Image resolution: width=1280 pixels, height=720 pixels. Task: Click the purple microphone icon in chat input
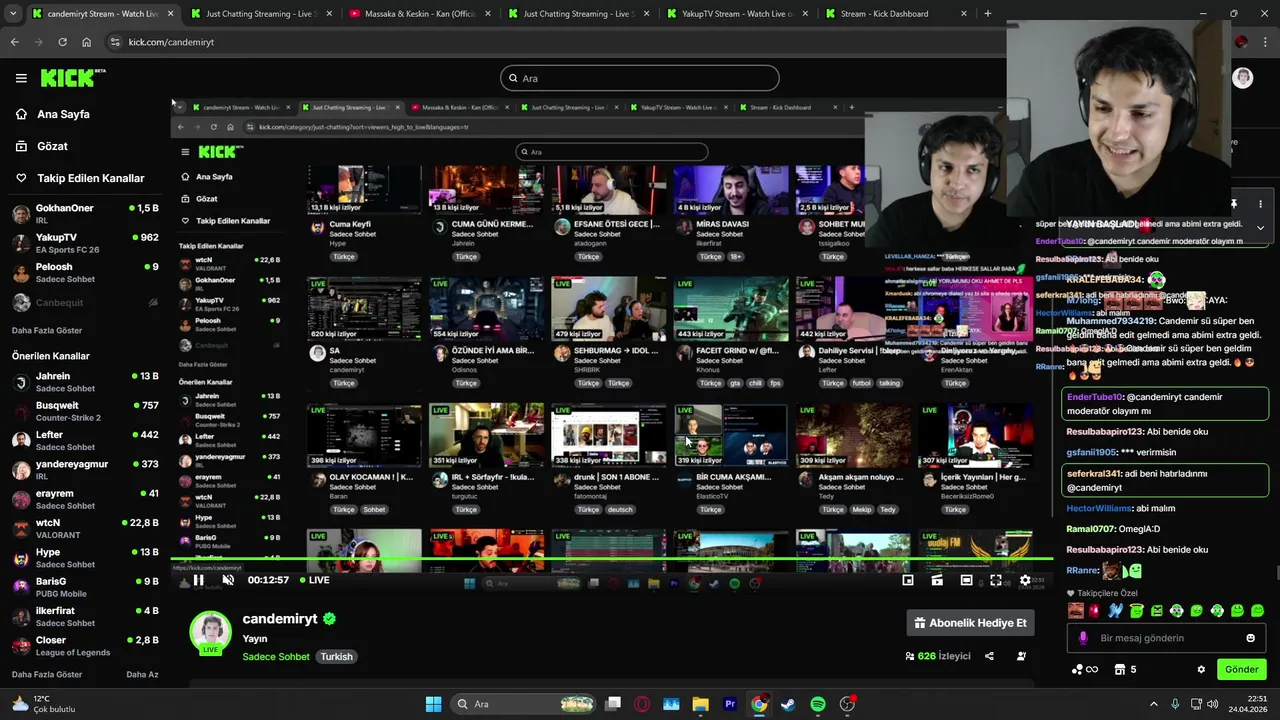(x=1083, y=638)
